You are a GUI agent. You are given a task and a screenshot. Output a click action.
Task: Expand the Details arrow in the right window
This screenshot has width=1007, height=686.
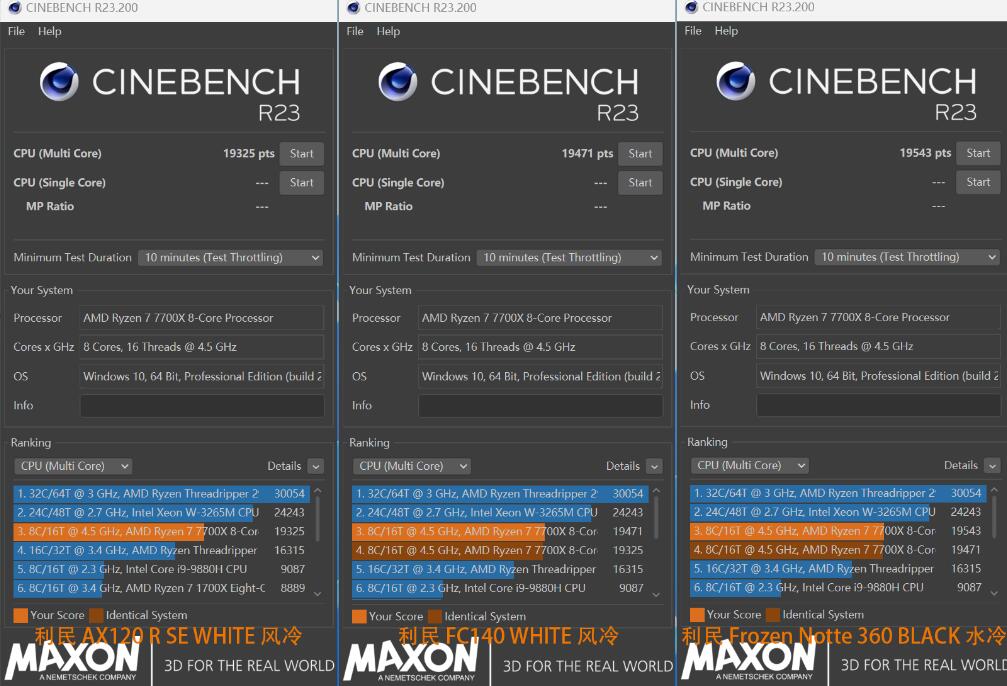(992, 466)
